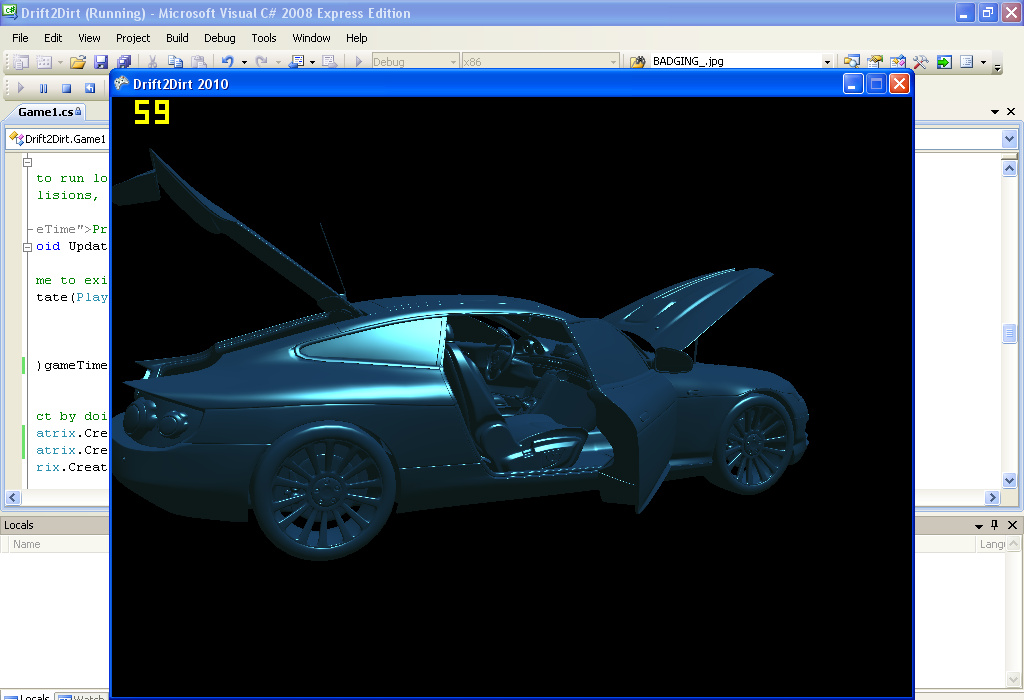Click the Navigate Backward icon
The height and width of the screenshot is (700, 1024).
297,61
